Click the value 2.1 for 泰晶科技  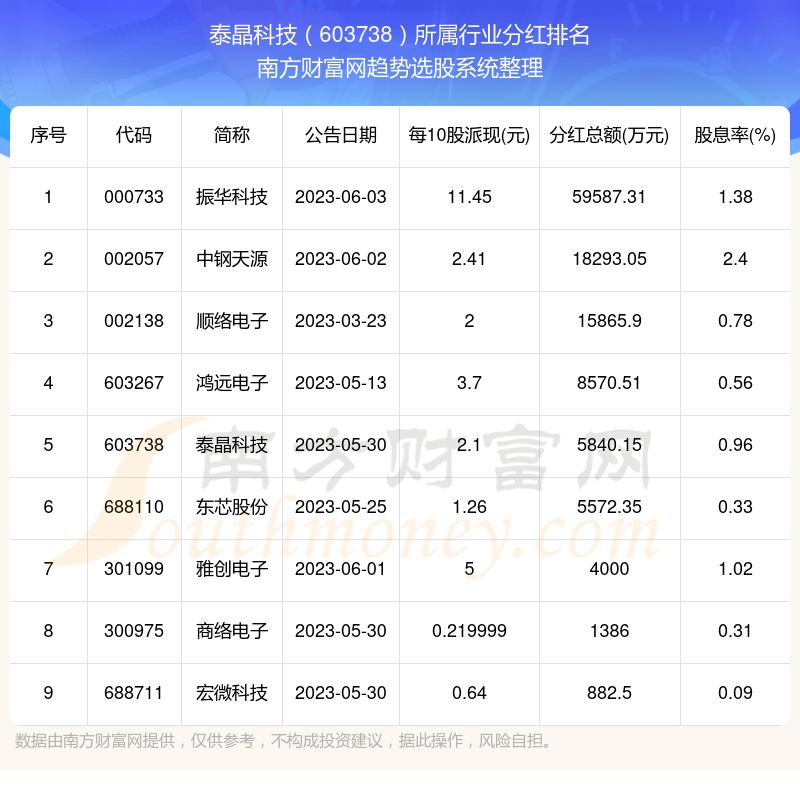[x=469, y=445]
